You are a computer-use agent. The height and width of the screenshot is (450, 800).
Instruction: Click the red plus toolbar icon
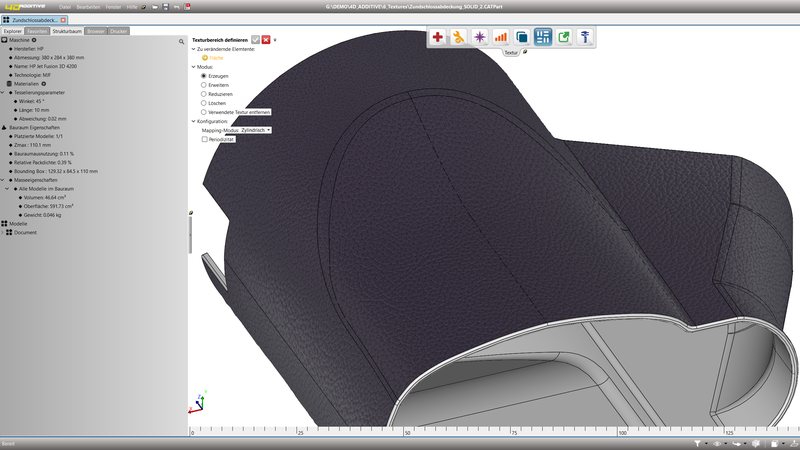[x=438, y=37]
